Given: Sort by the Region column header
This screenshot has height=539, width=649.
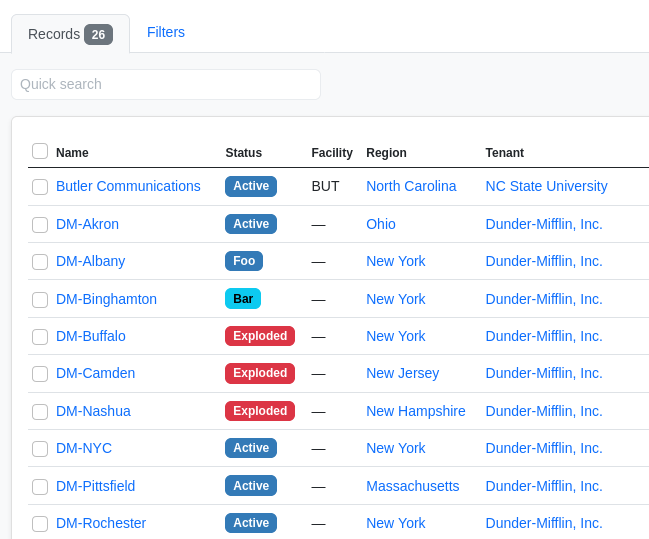Looking at the screenshot, I should [386, 153].
